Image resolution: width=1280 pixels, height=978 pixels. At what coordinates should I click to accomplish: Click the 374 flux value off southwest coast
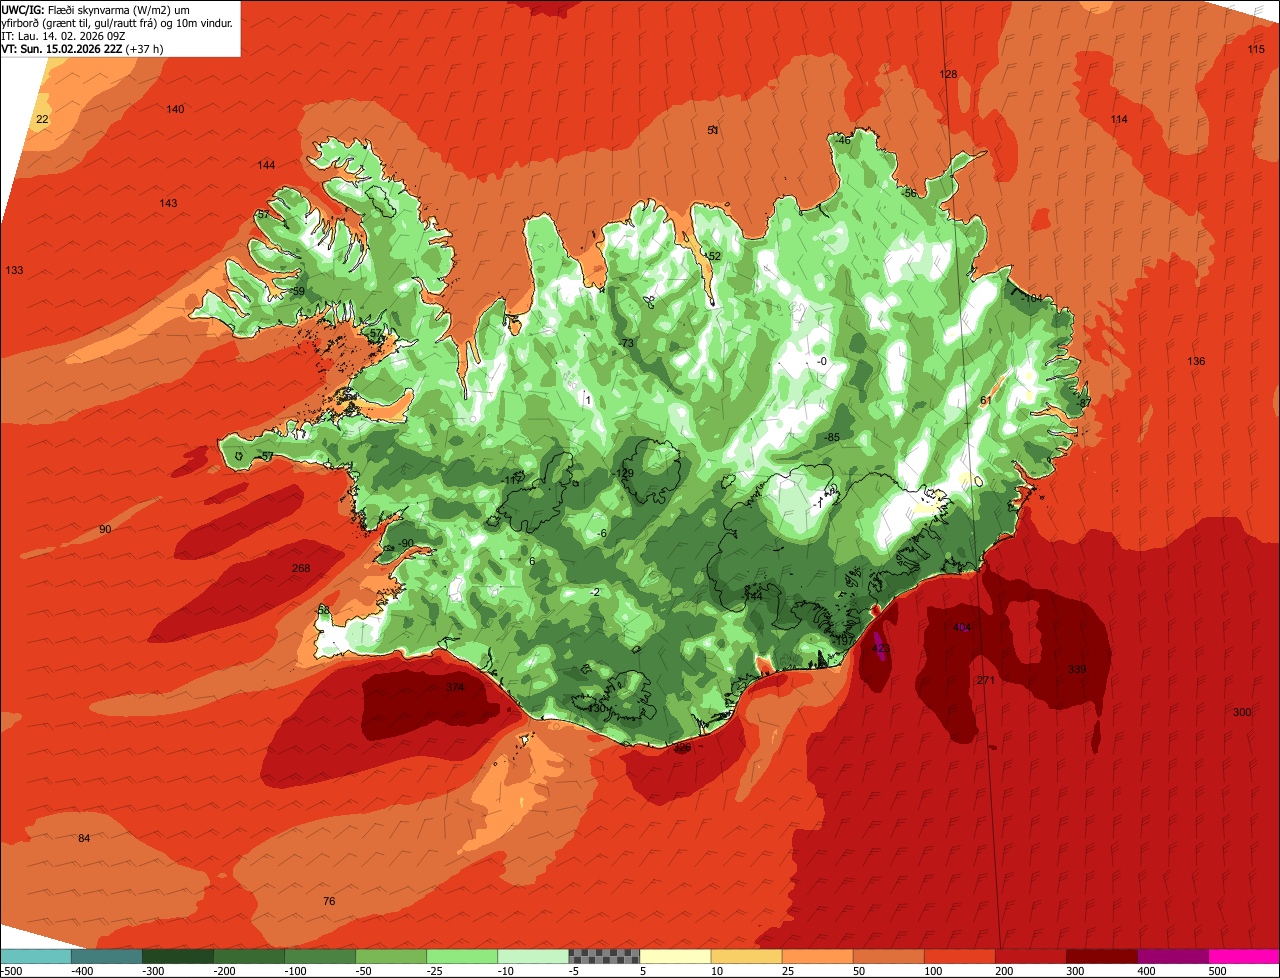click(x=455, y=688)
